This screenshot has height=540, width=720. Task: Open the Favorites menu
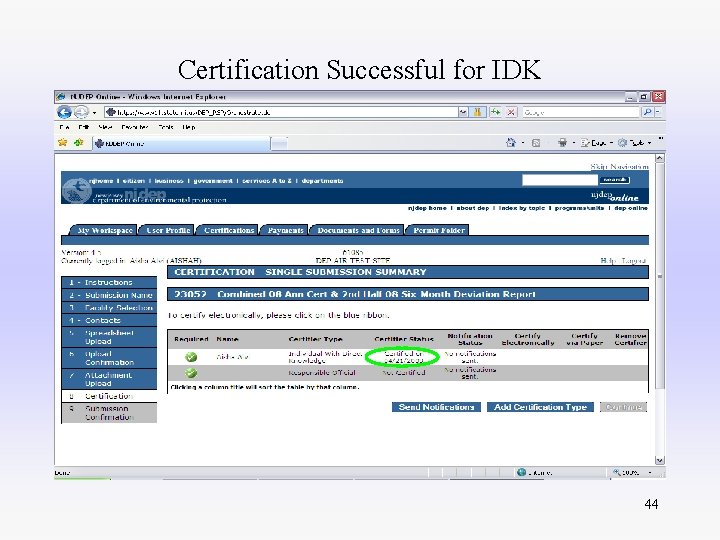point(135,127)
